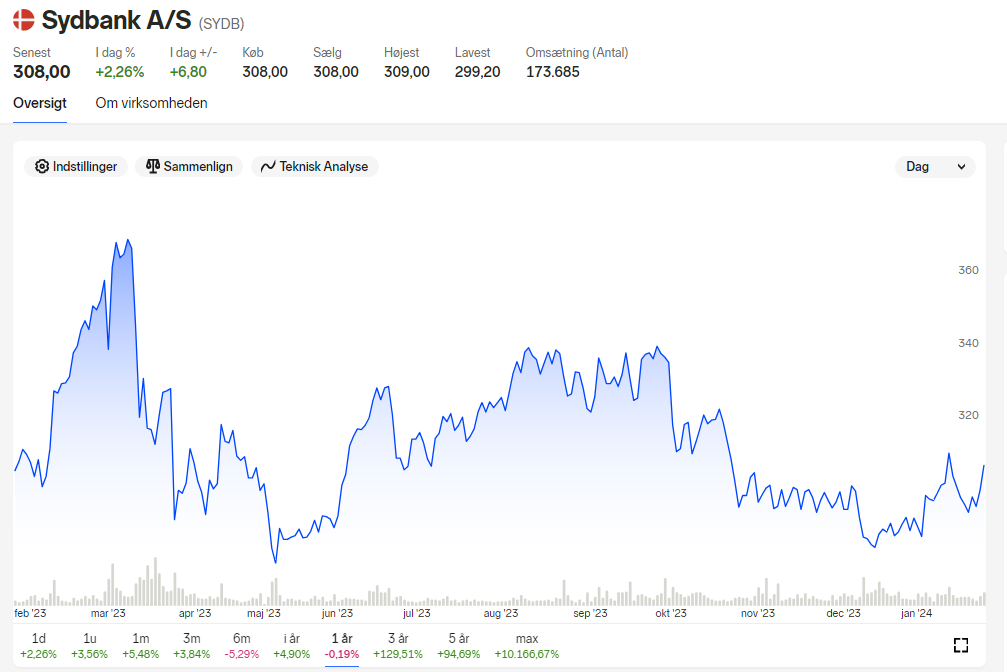This screenshot has height=672, width=1007.
Task: Switch to the Oversigt tab
Action: [40, 103]
